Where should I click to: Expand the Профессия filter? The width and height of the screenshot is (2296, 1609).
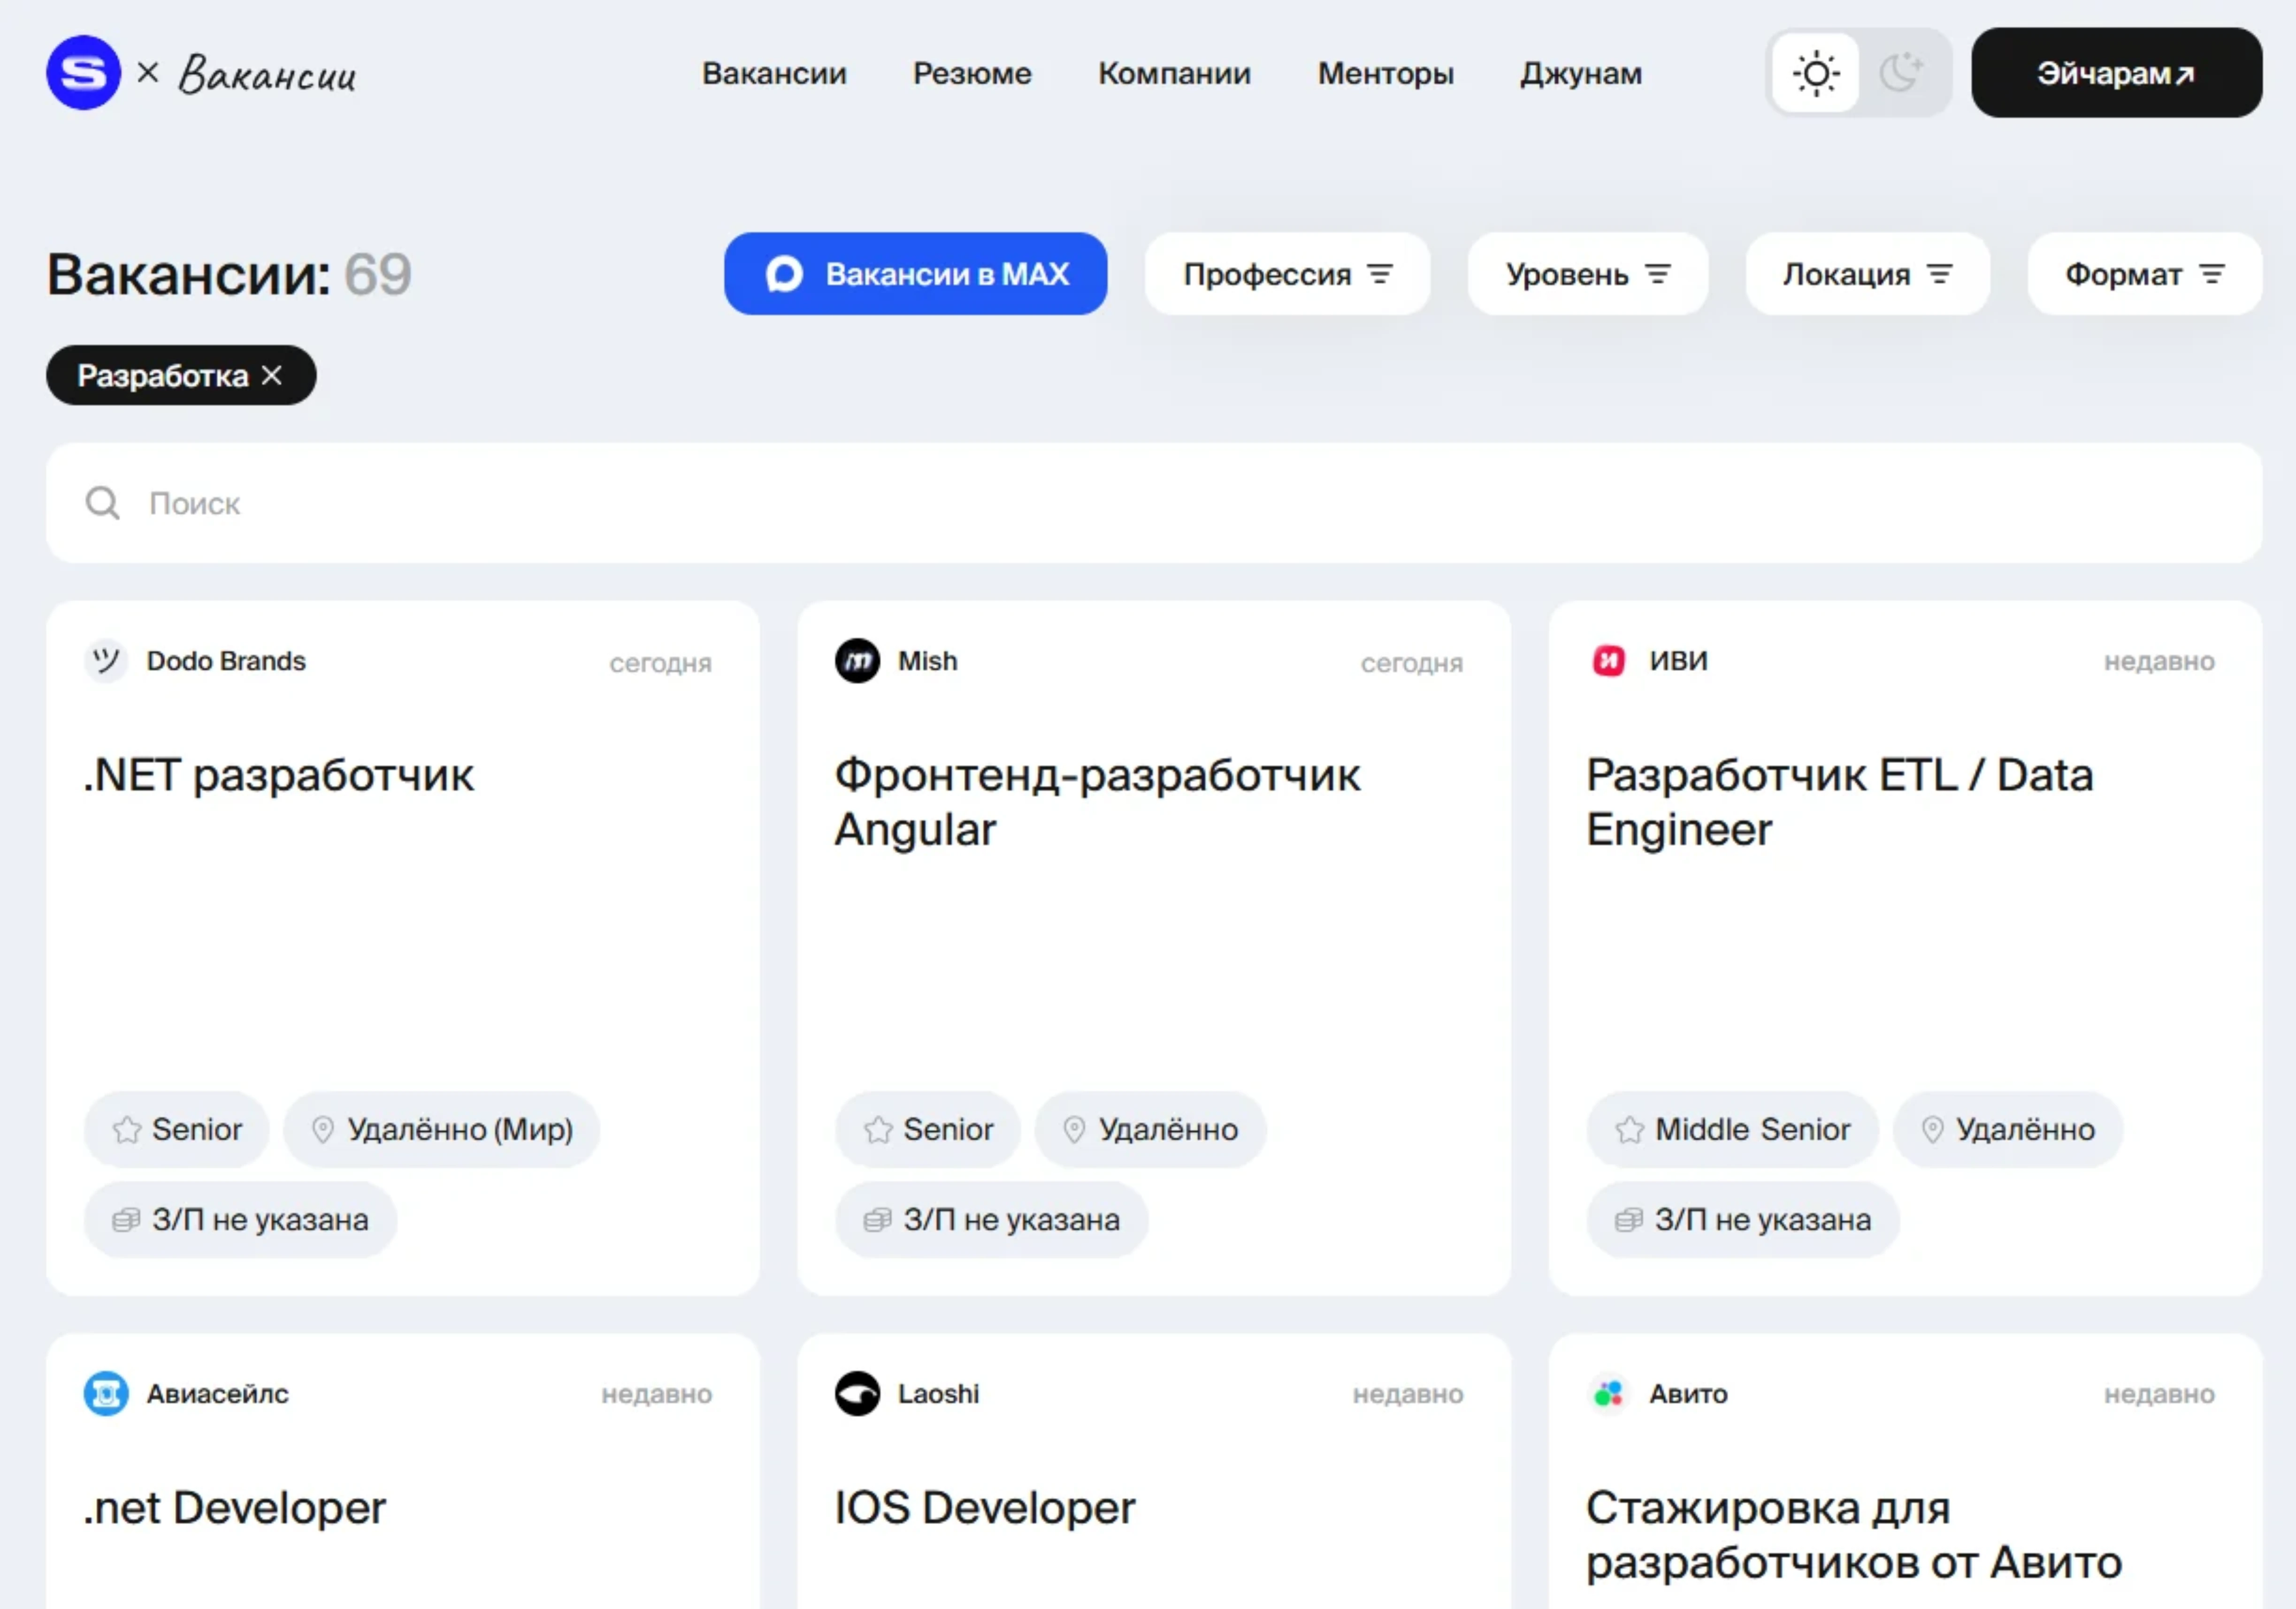click(x=1287, y=274)
